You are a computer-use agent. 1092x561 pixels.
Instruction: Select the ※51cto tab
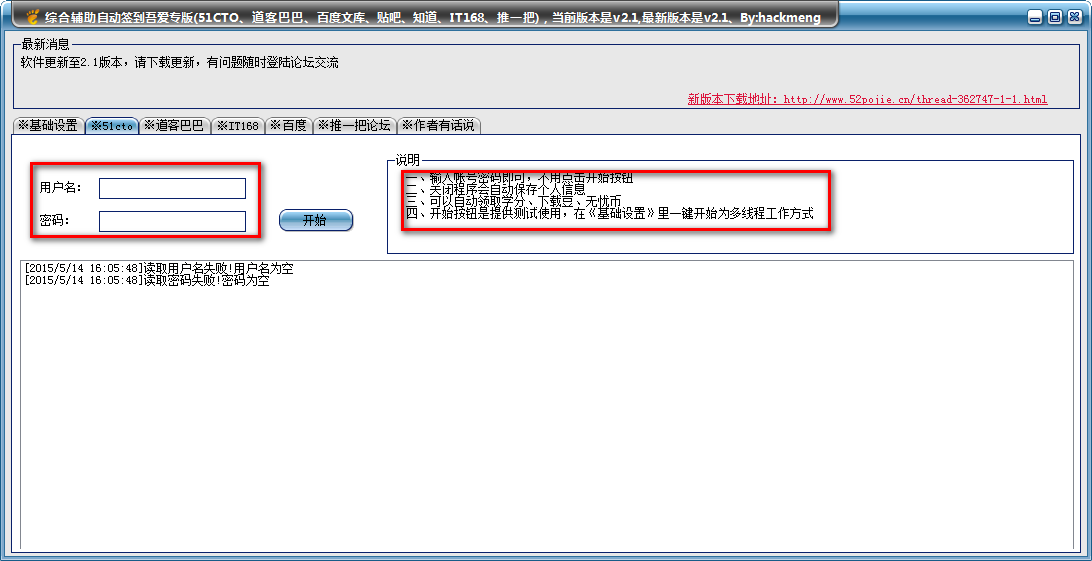coord(111,125)
